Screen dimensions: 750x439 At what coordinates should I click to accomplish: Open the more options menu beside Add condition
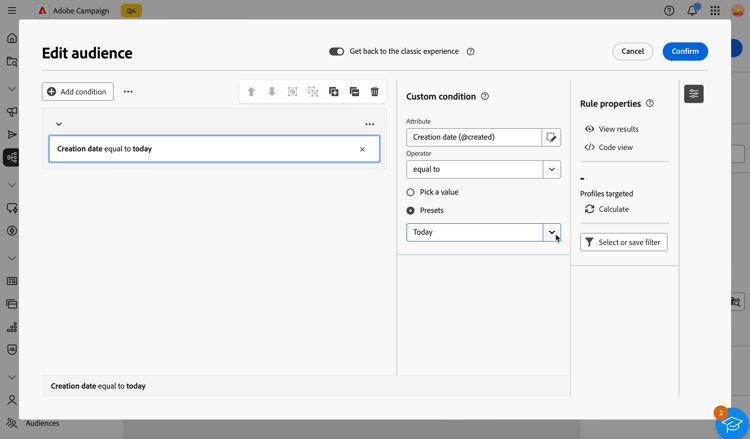coord(128,92)
